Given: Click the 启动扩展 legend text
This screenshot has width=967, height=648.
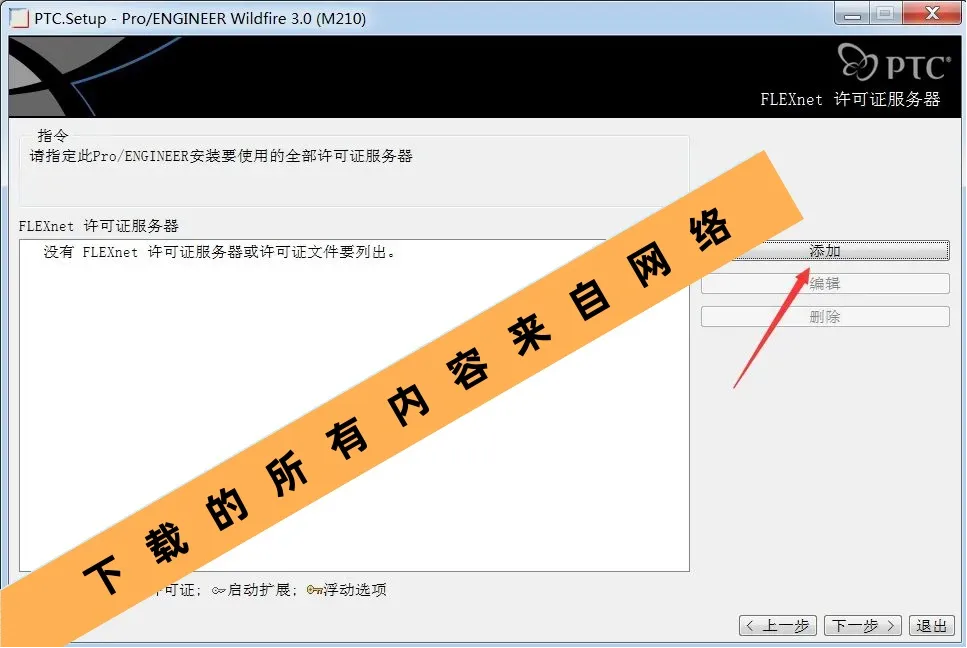Looking at the screenshot, I should click(x=259, y=590).
